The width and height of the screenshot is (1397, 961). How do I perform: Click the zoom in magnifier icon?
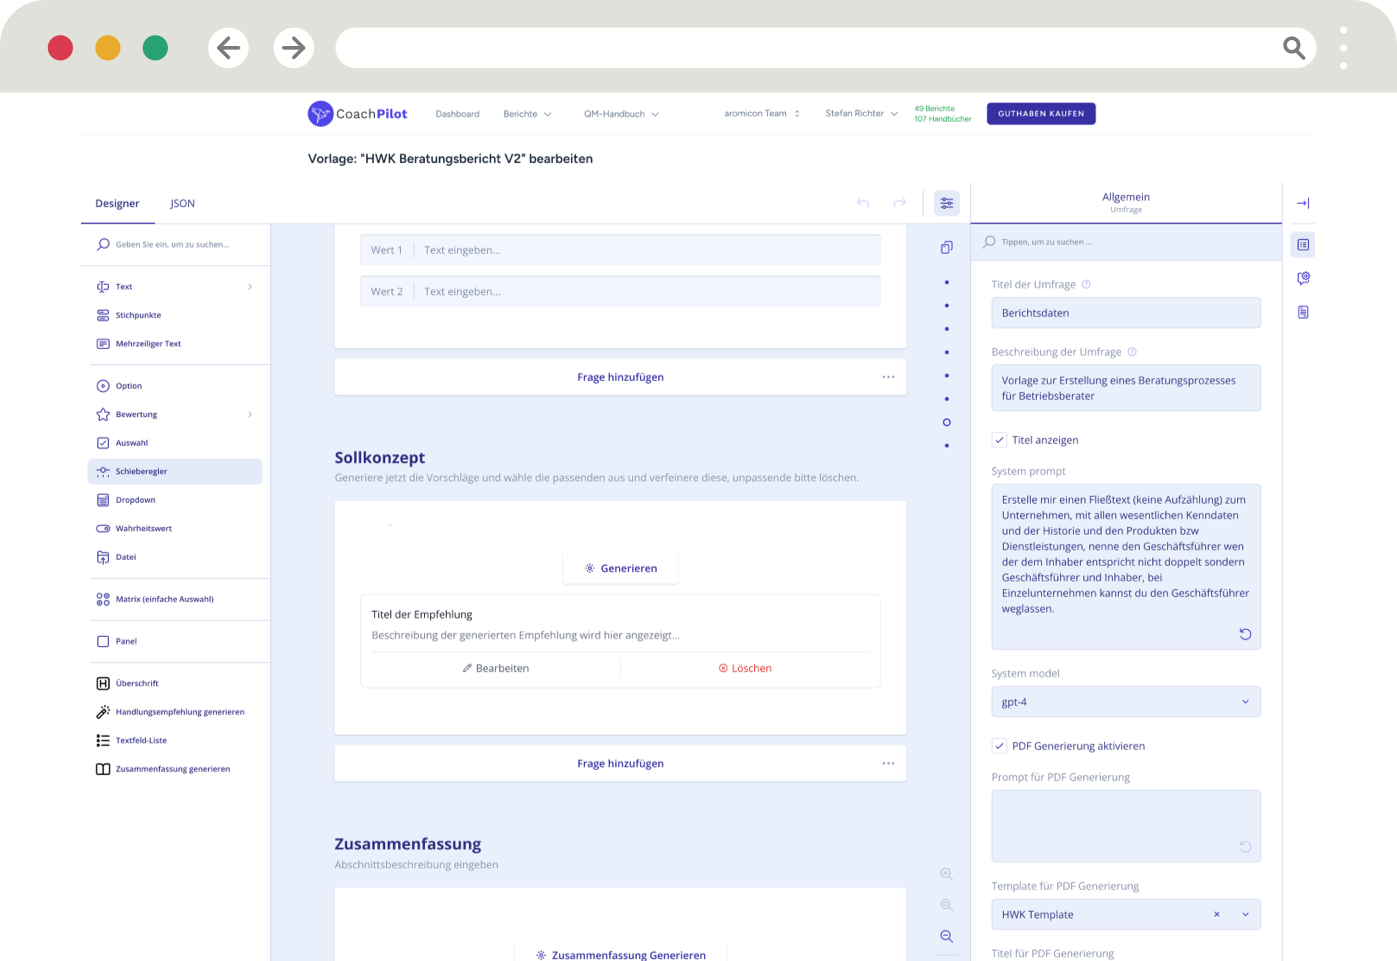click(x=947, y=874)
